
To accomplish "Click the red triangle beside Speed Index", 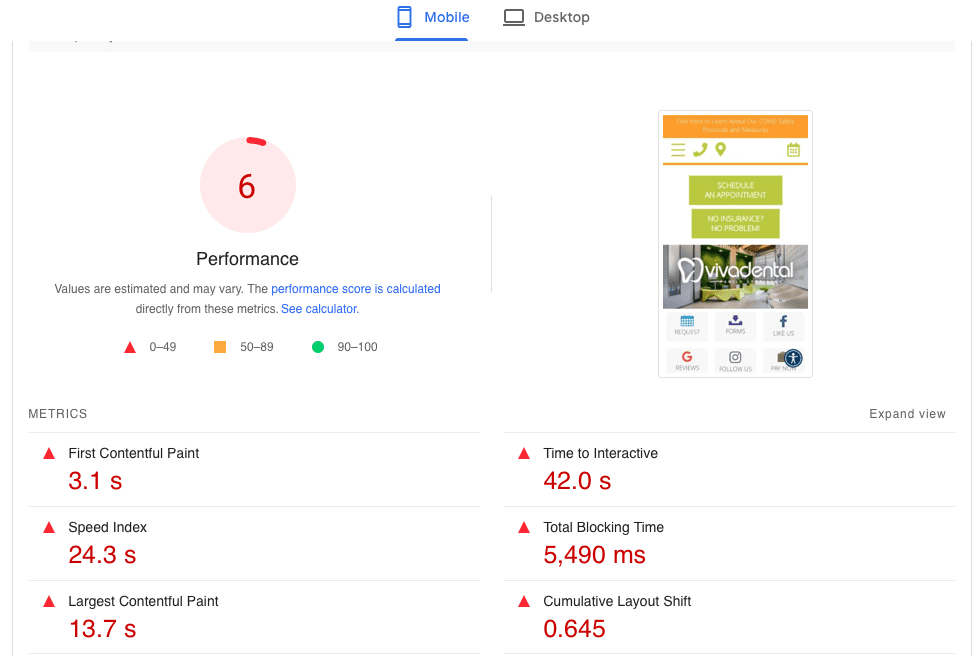I will coord(49,528).
